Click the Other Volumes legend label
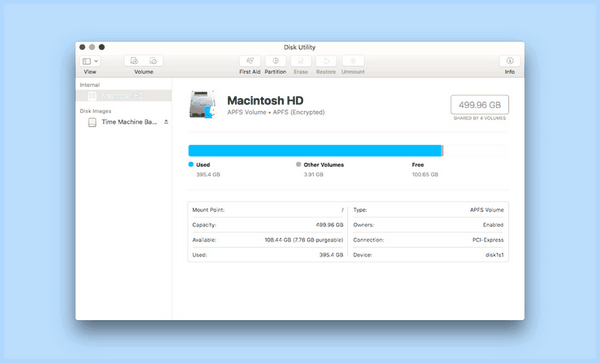Image resolution: width=600 pixels, height=363 pixels. click(324, 165)
